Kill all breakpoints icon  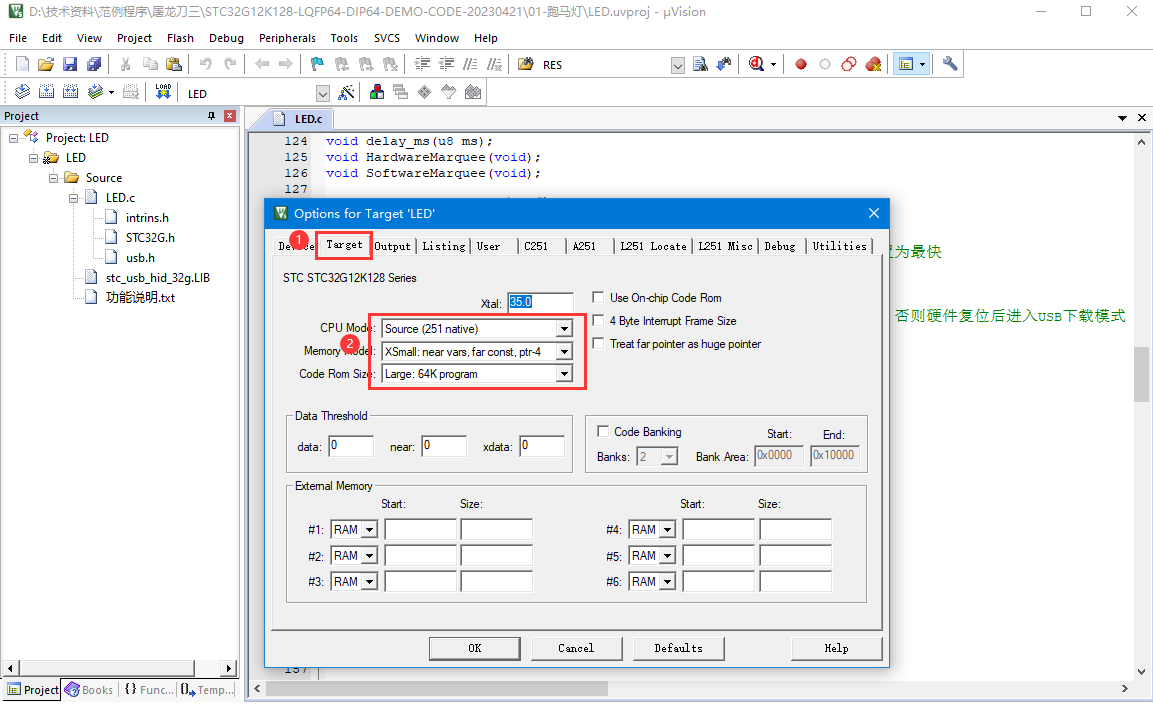point(874,64)
